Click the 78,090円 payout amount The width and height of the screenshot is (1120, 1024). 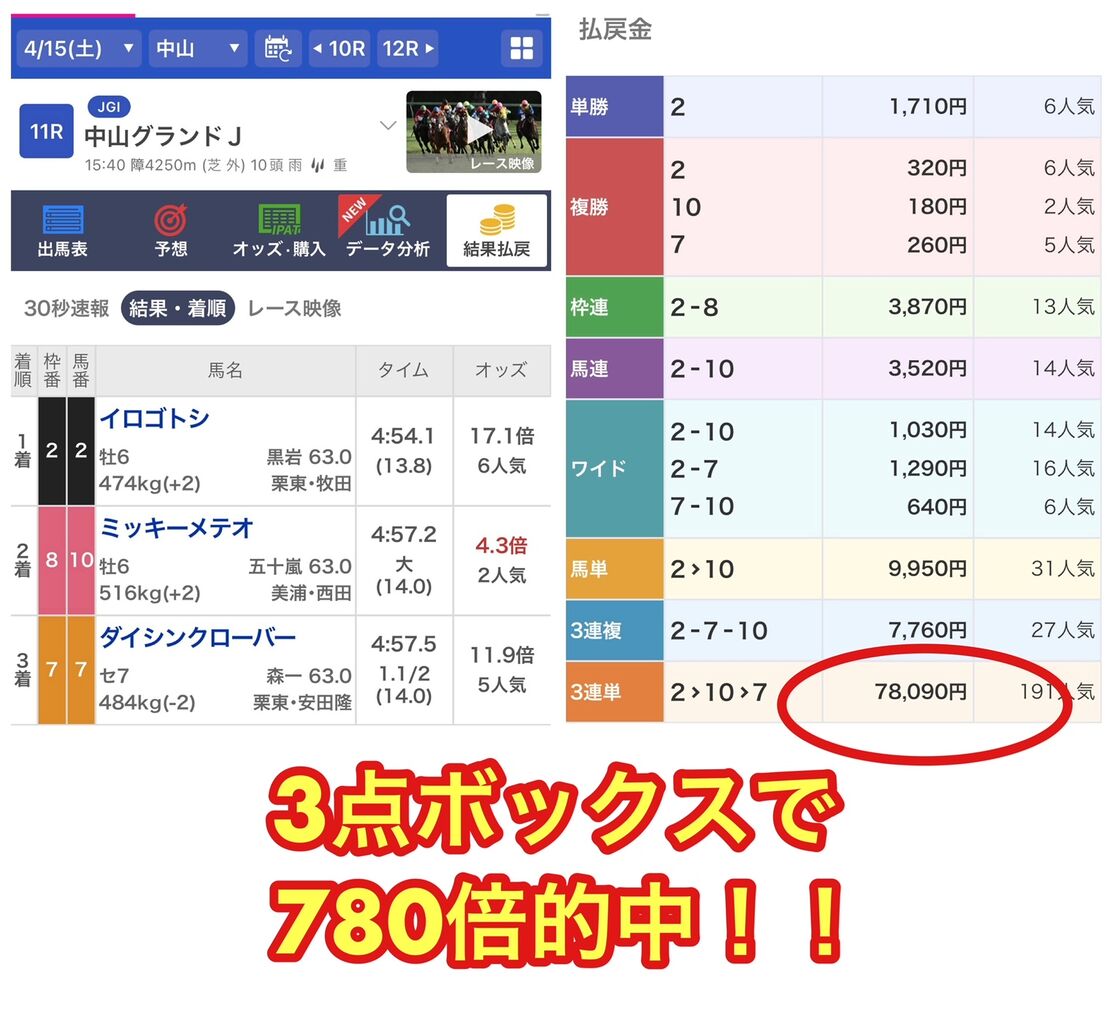[x=921, y=692]
